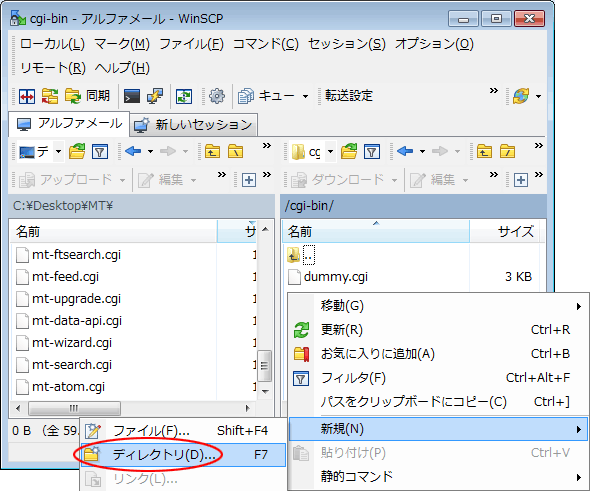Viewport: 590px width, 491px height.
Task: Go to remote parent directory icon
Action: pyautogui.click(x=484, y=152)
